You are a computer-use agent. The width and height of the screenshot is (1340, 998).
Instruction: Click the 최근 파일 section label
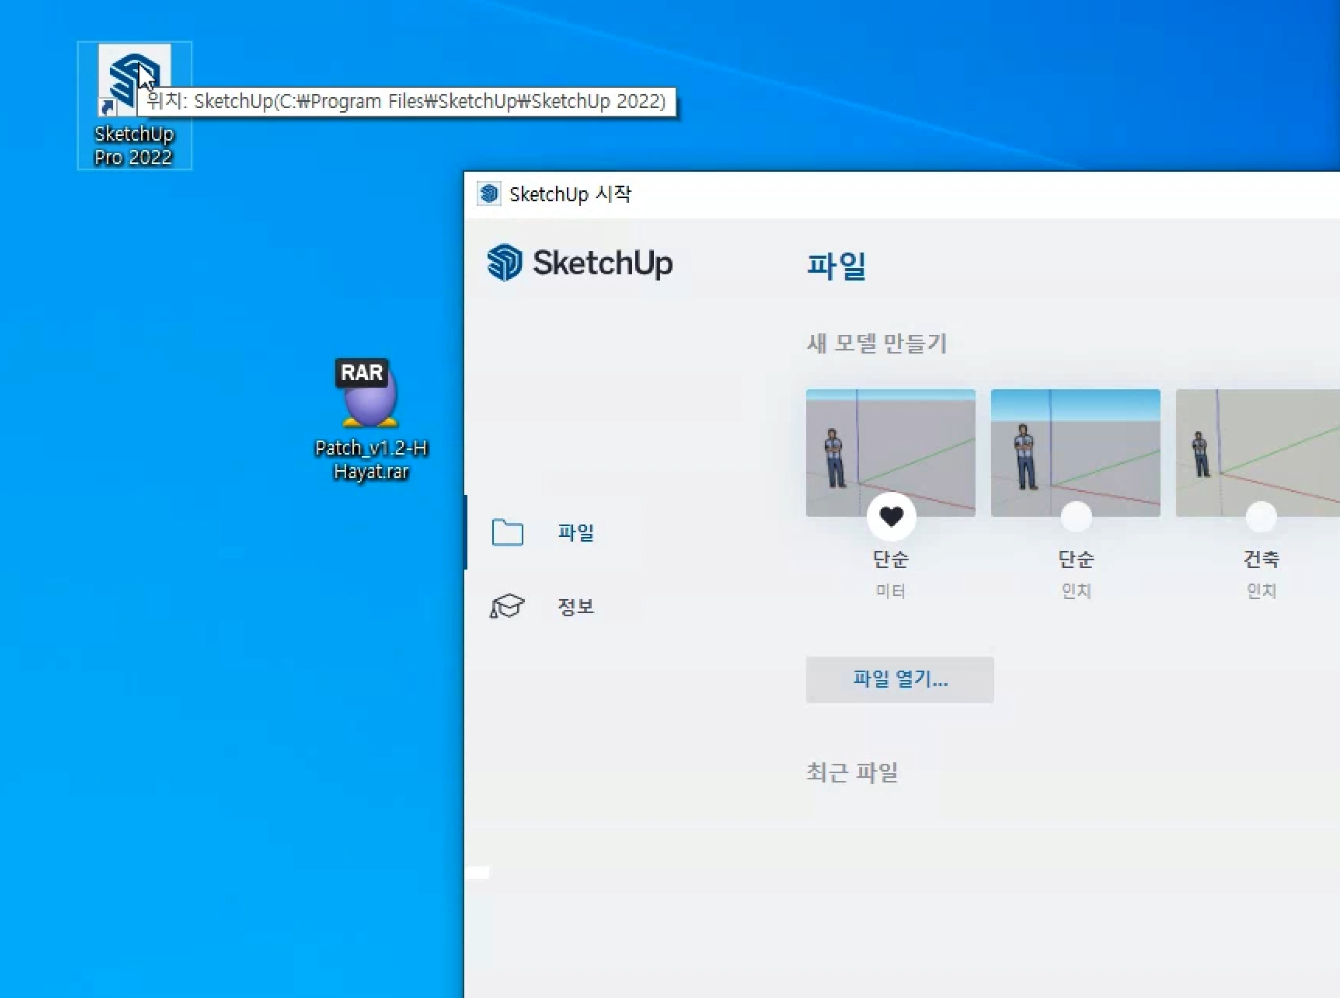coord(852,772)
